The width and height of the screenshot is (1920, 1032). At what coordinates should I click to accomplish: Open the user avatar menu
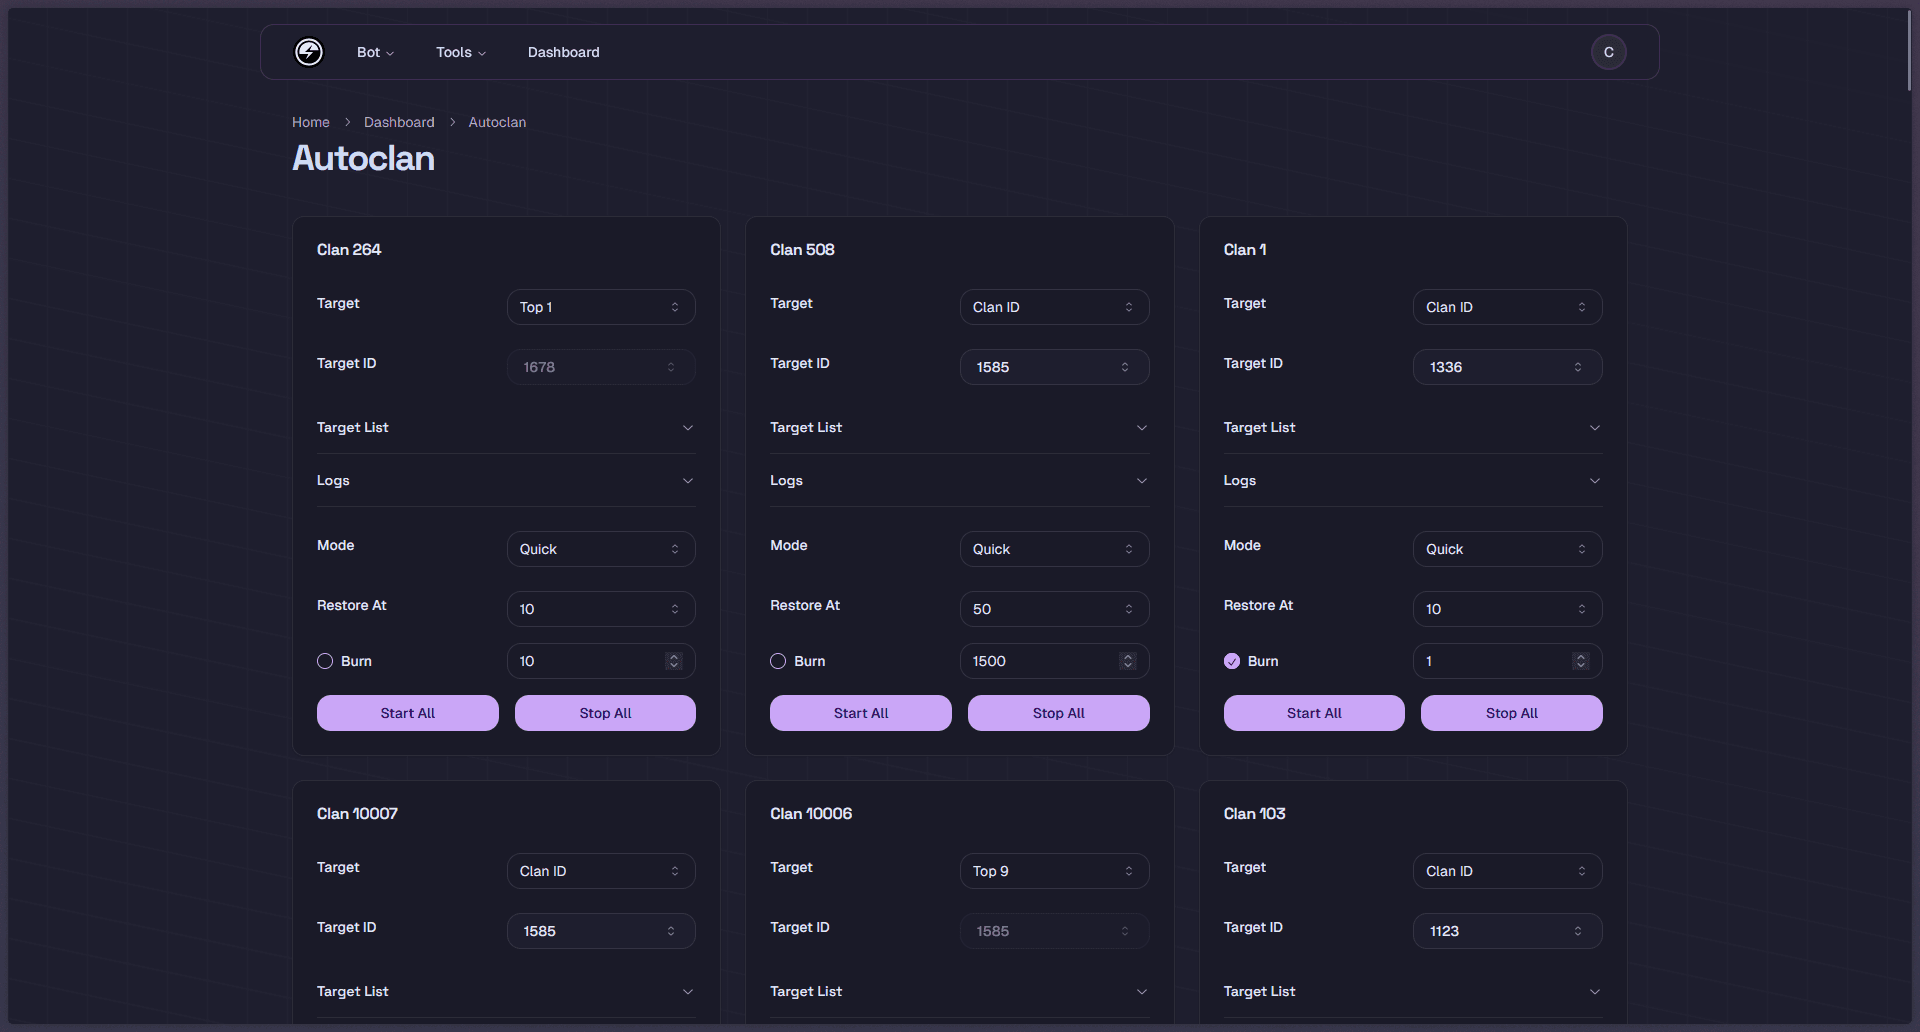tap(1608, 52)
